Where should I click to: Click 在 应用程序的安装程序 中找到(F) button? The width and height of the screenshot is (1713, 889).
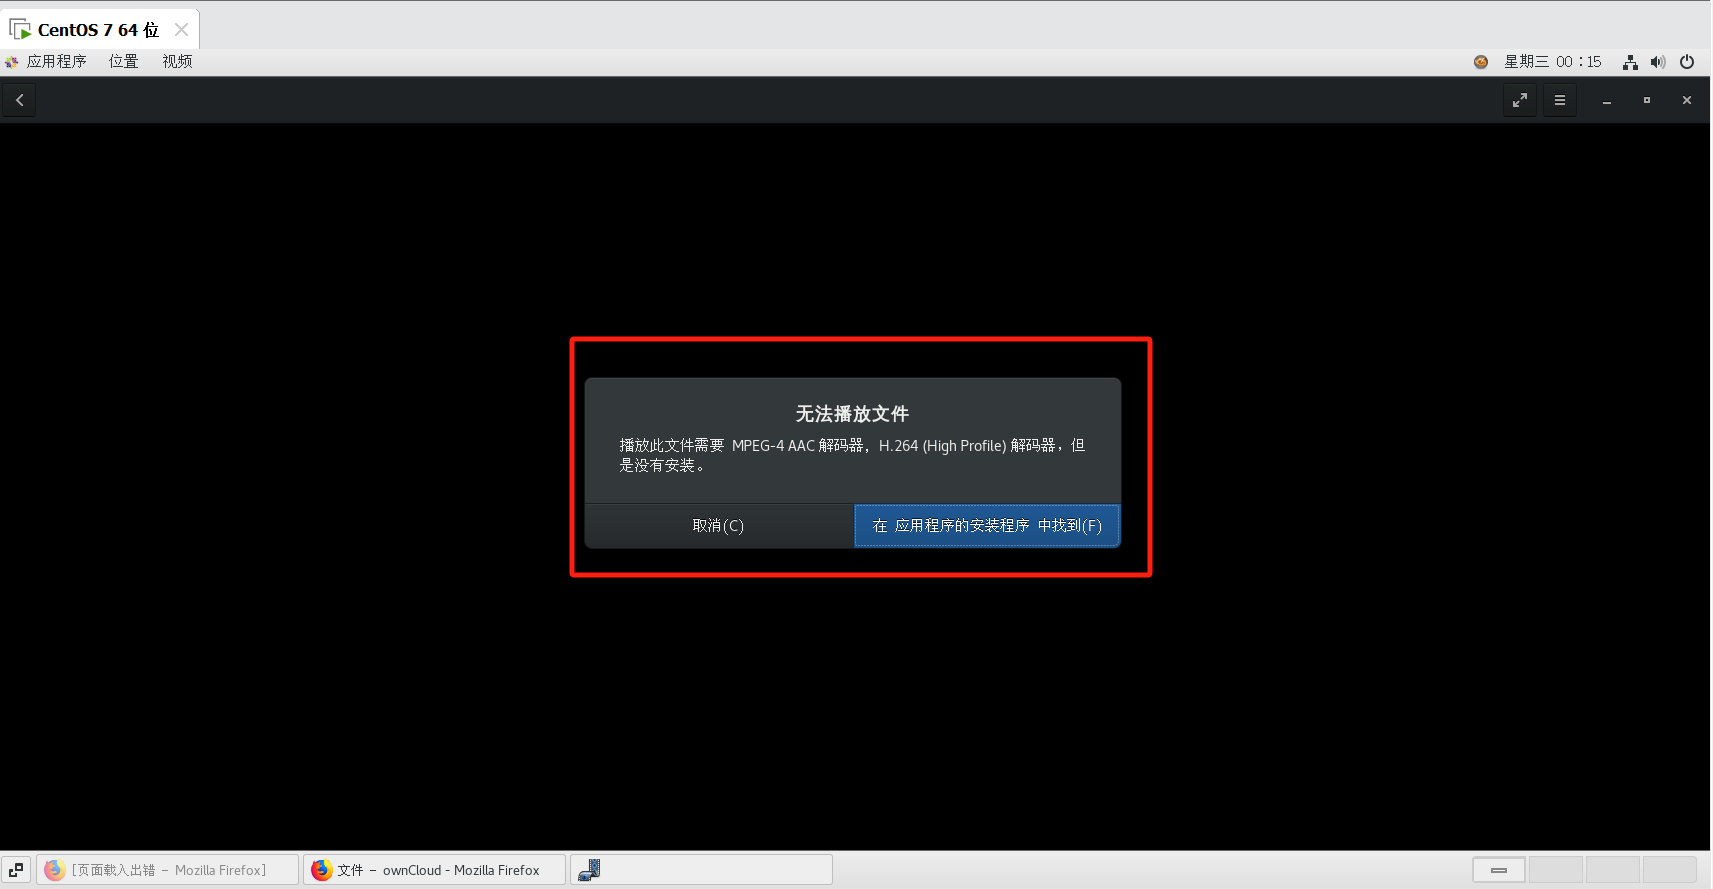987,526
